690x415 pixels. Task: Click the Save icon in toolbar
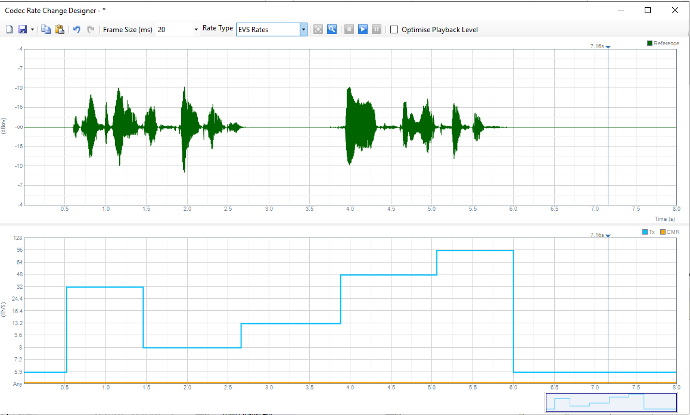point(22,30)
